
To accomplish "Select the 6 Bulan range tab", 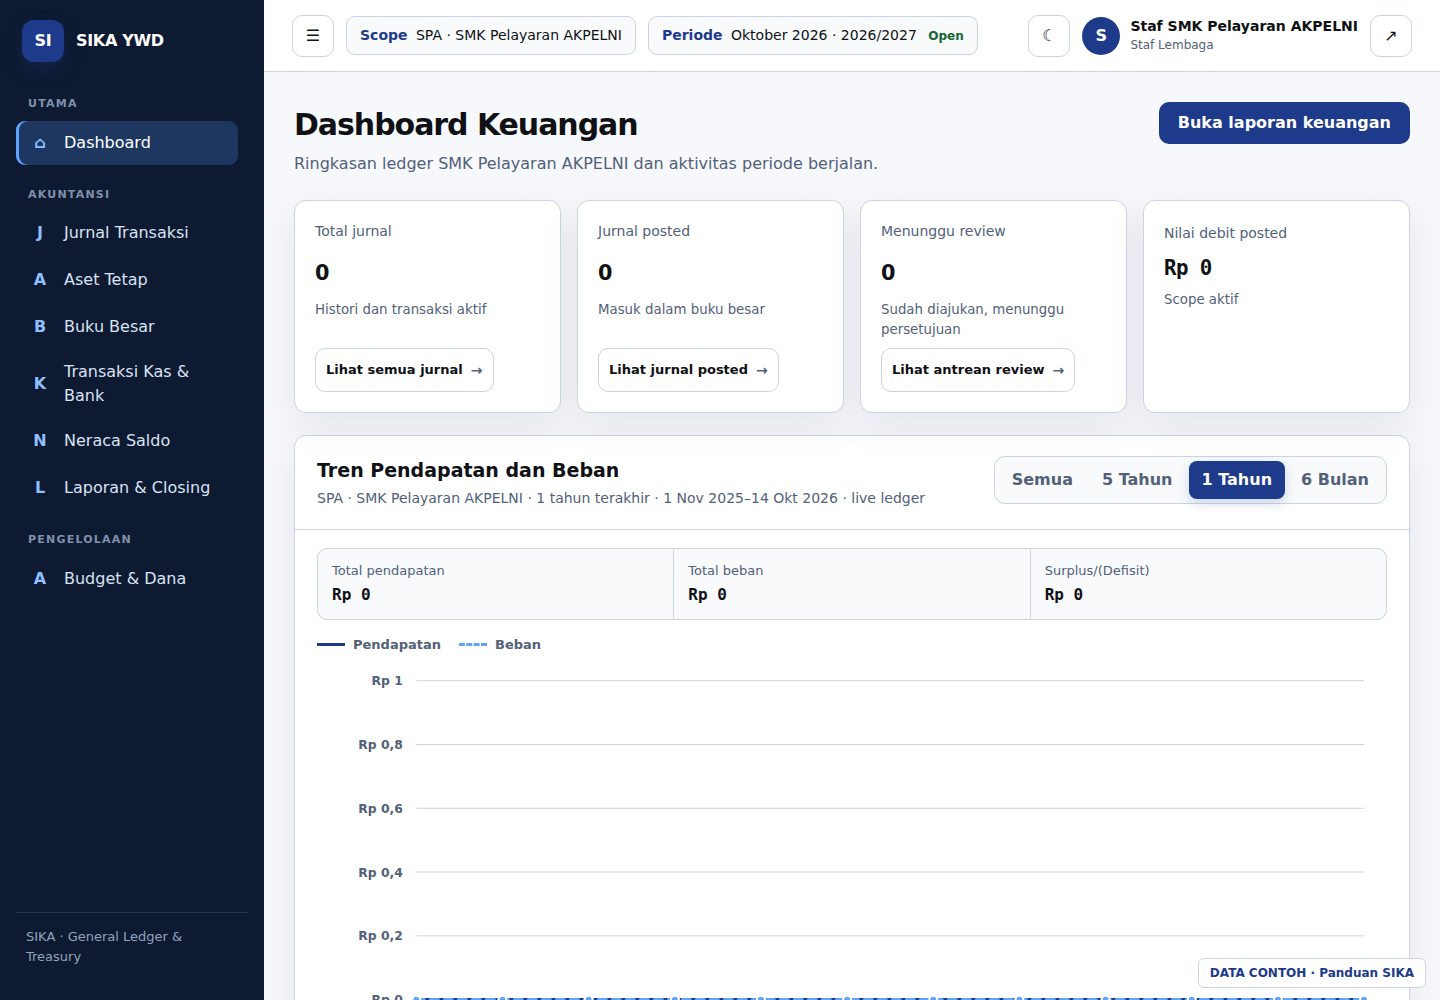I will pyautogui.click(x=1335, y=480).
